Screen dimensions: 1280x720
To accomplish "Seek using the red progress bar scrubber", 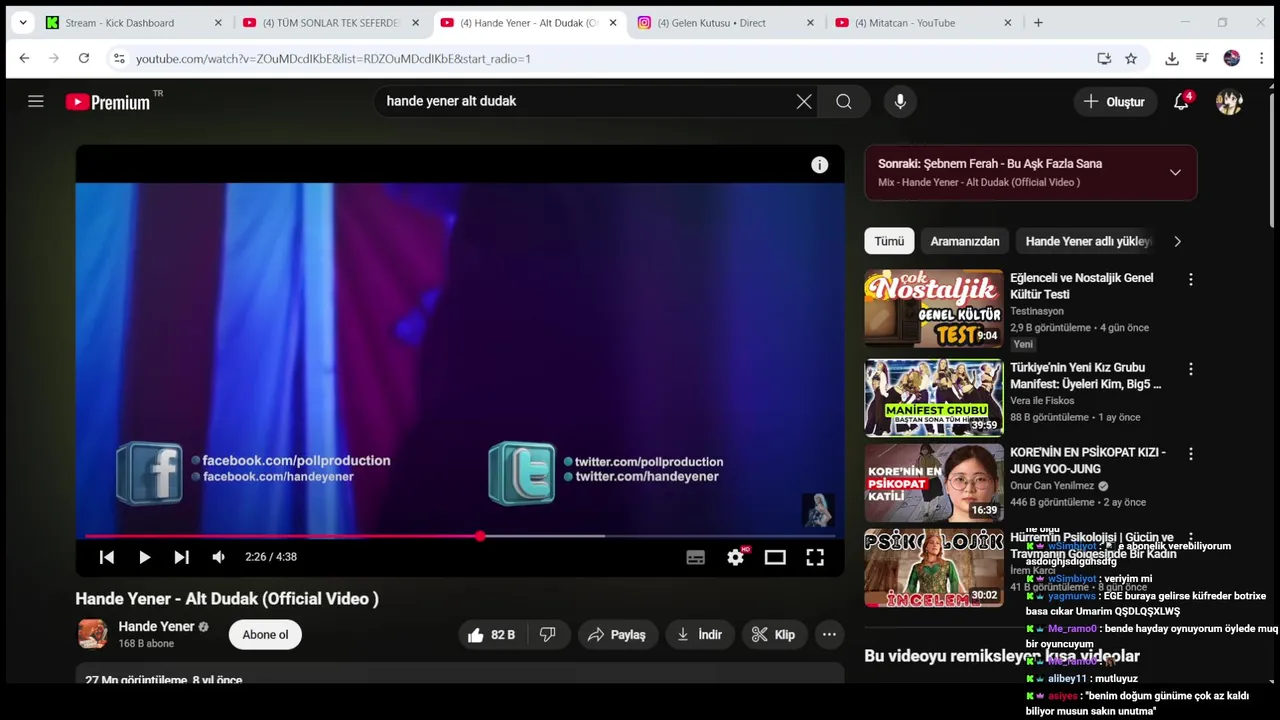I will click(480, 537).
